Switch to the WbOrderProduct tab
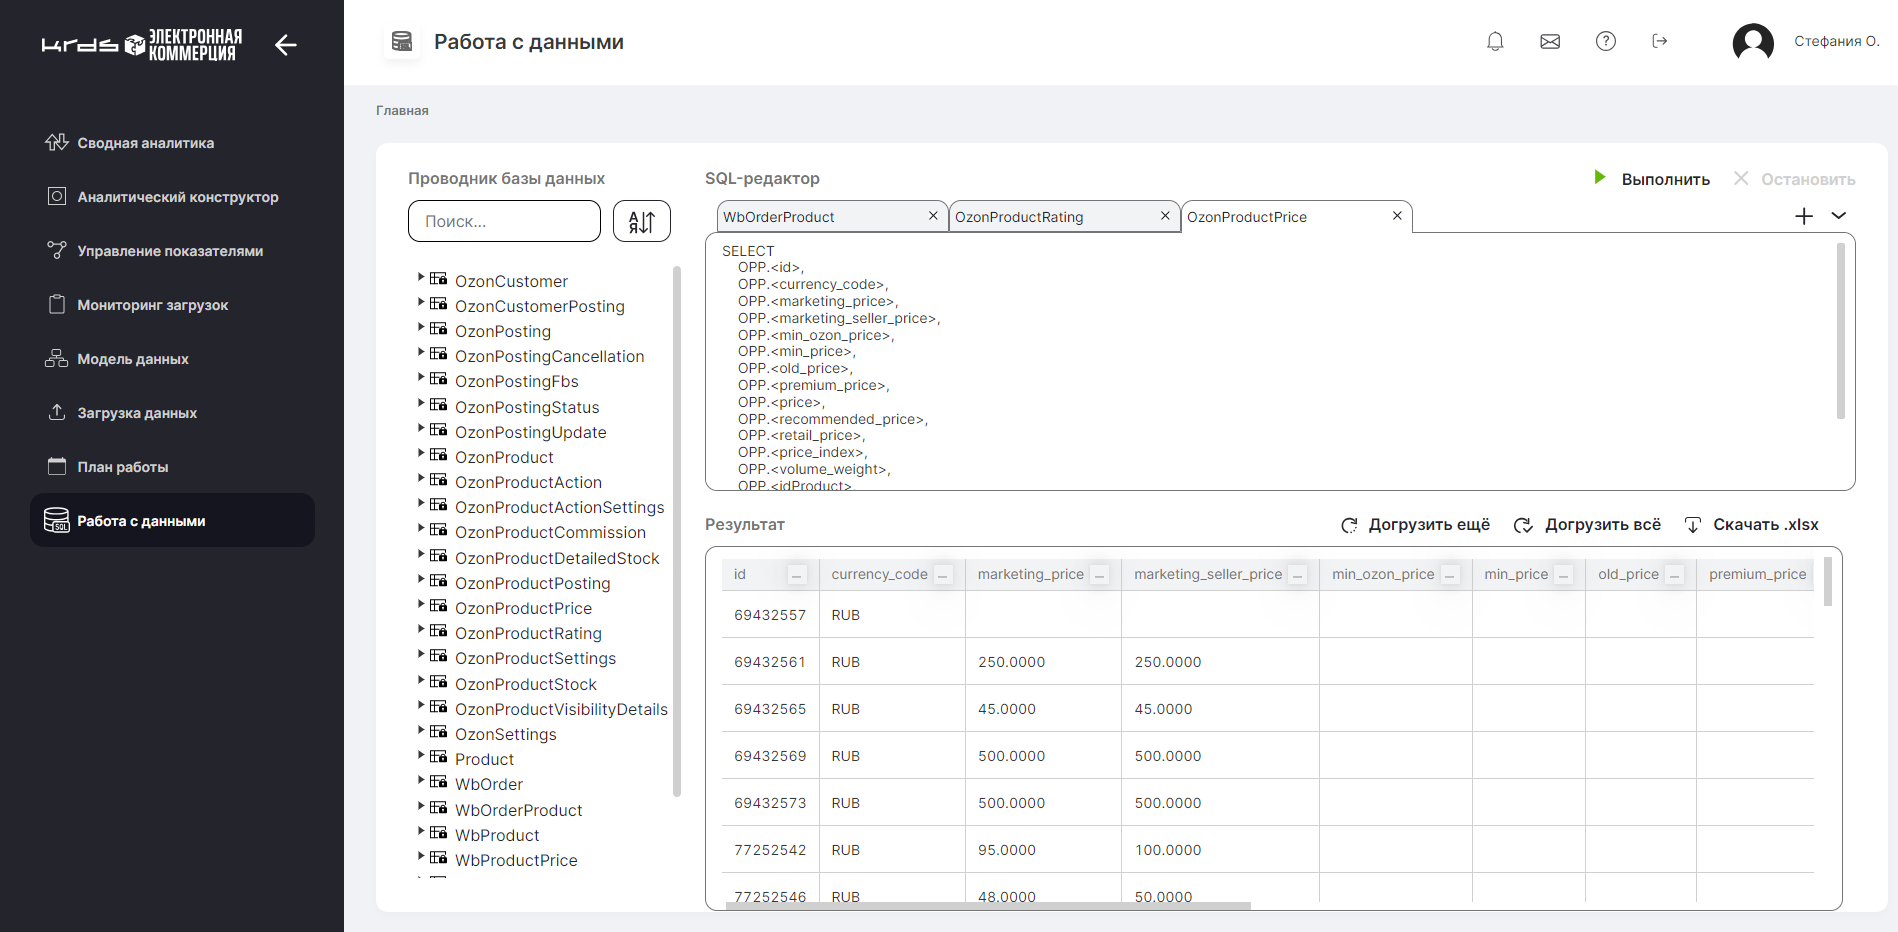 820,217
